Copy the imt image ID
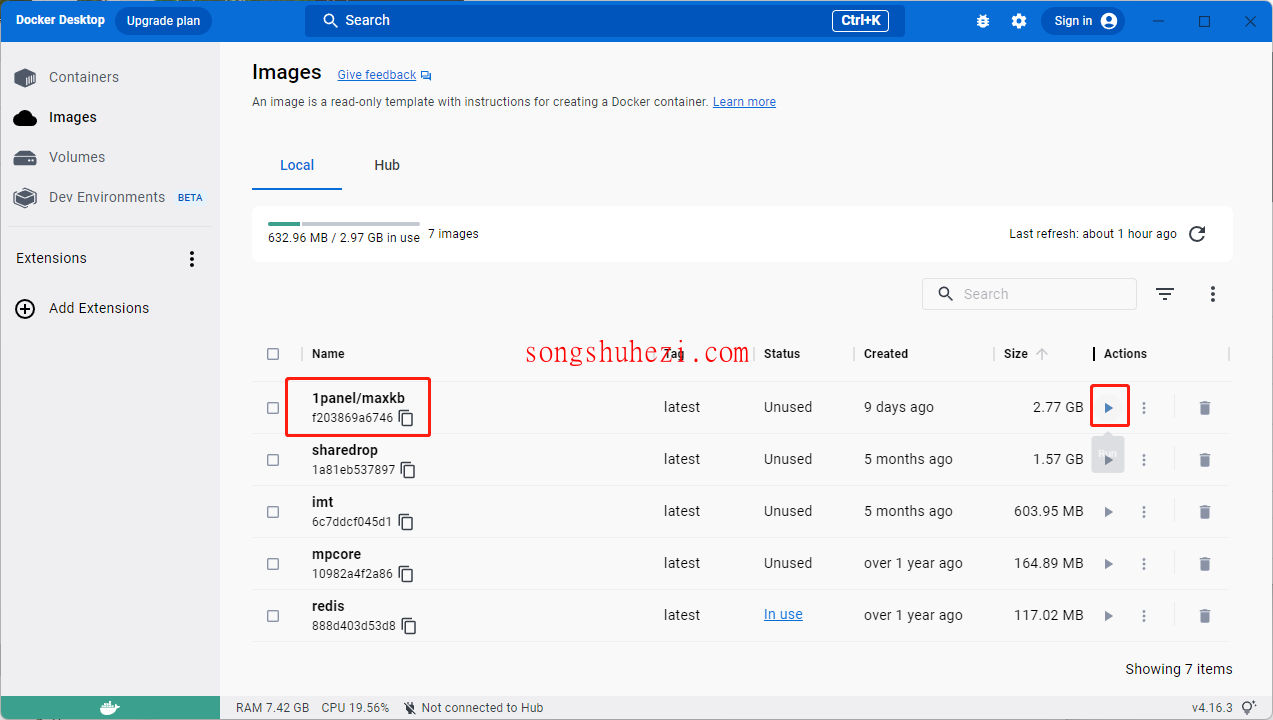1273x720 pixels. 406,522
